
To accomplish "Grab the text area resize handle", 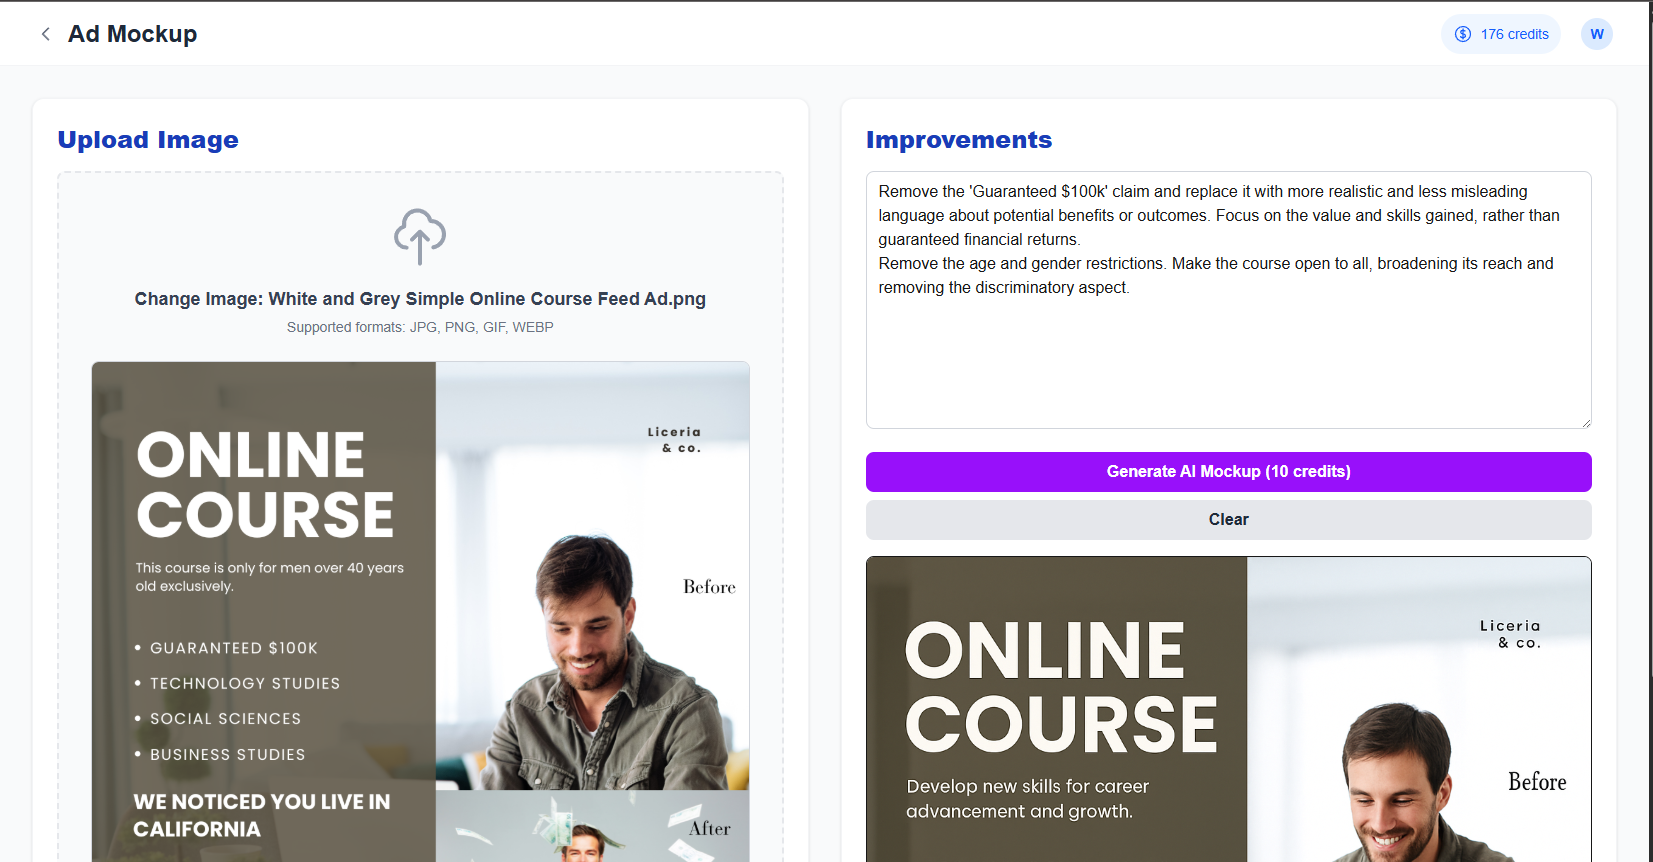I will (x=1585, y=423).
